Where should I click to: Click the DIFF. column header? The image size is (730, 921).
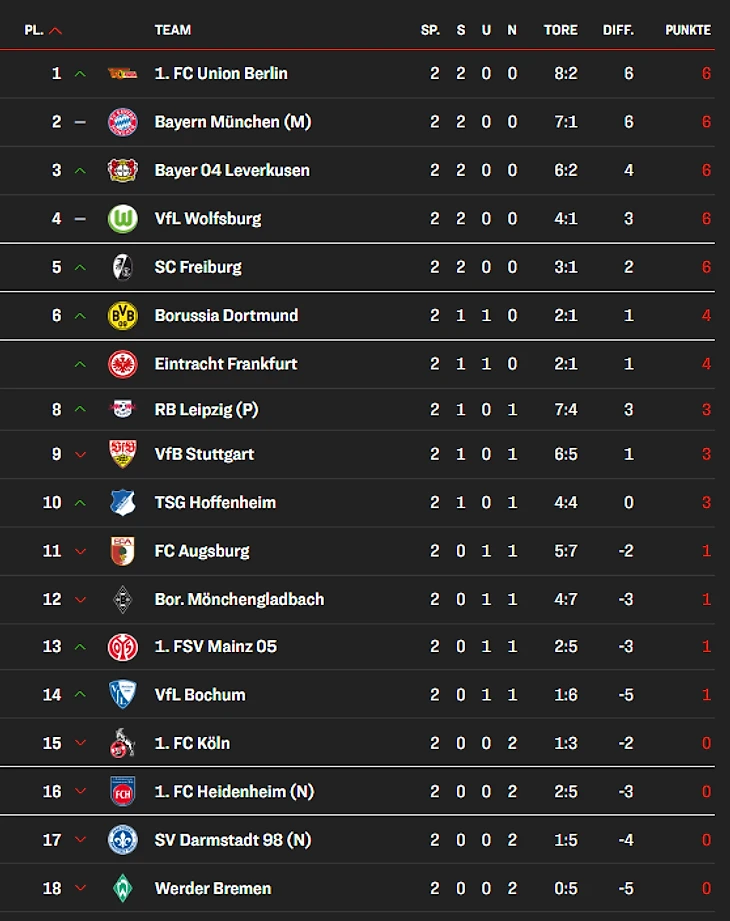(x=618, y=30)
